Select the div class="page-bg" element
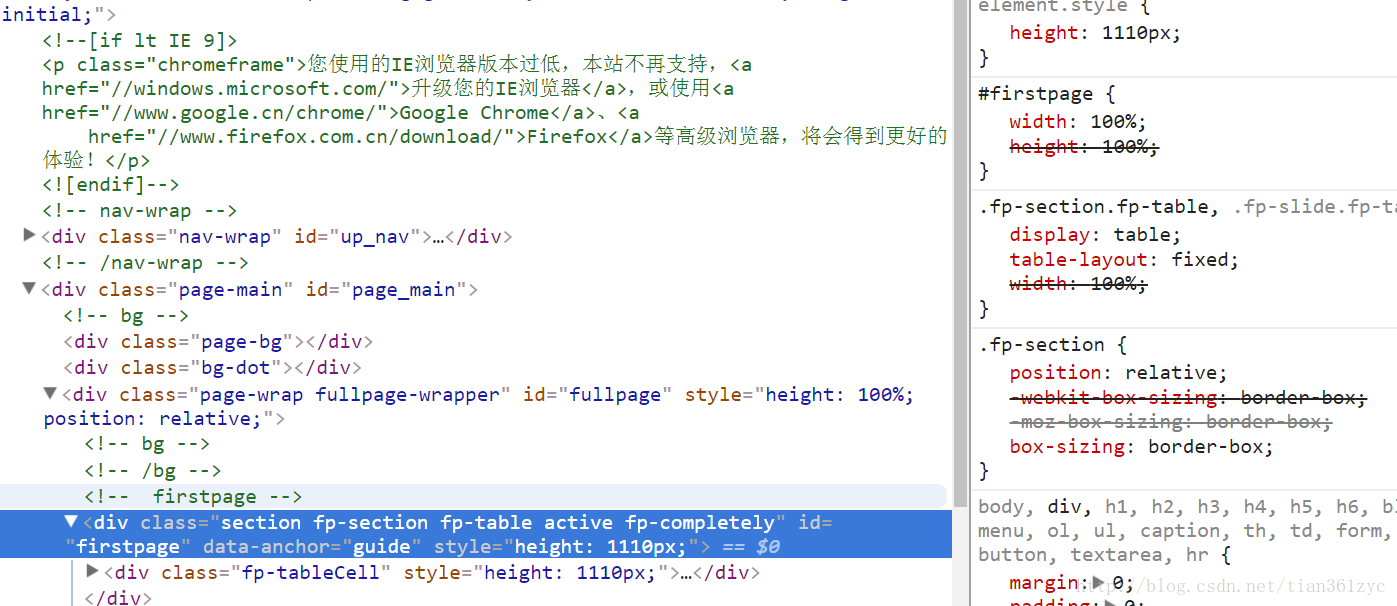The image size is (1397, 606). 218,342
